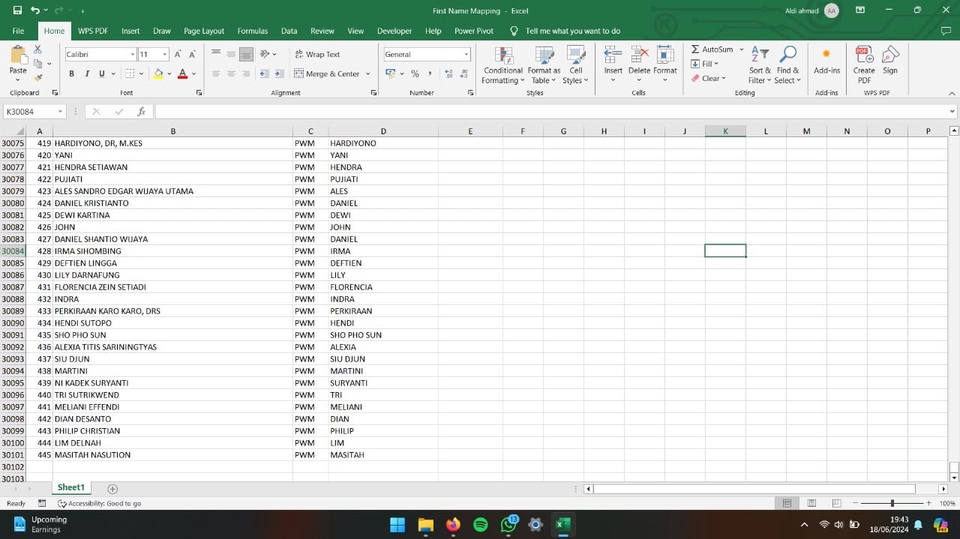960x539 pixels.
Task: Click the Font Color red swatch
Action: point(182,74)
